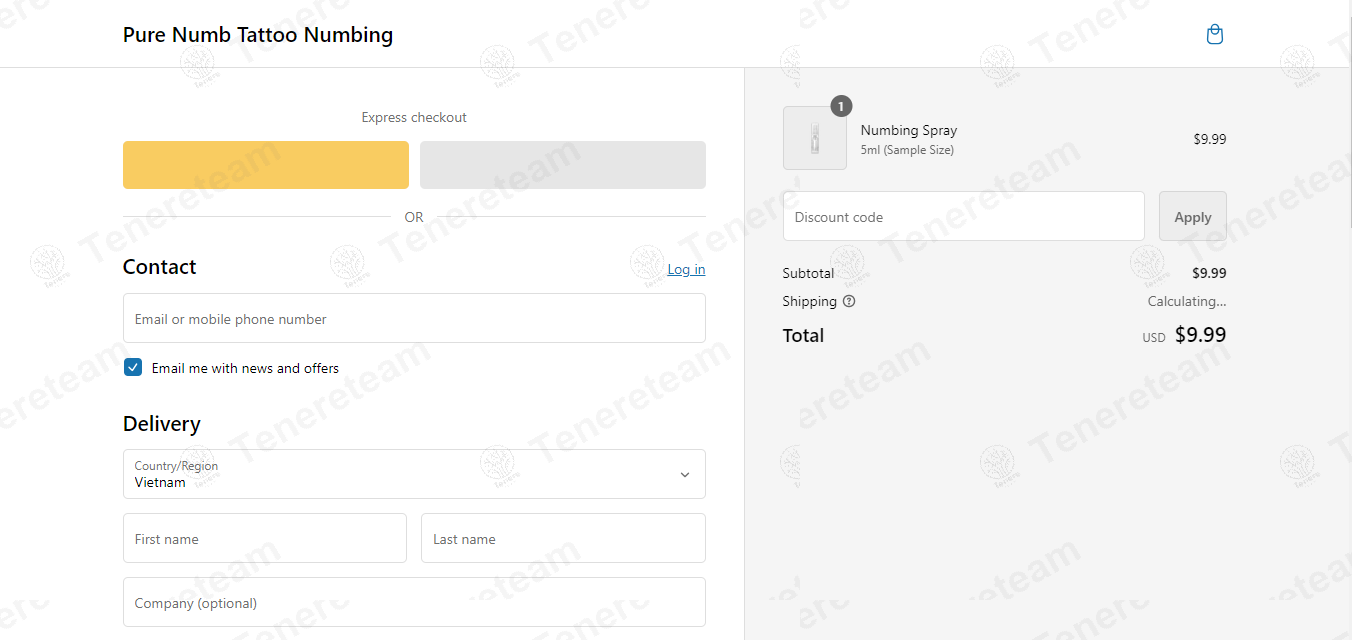1352x640 pixels.
Task: Click the Subtotal $9.99 amount
Action: tap(1209, 273)
